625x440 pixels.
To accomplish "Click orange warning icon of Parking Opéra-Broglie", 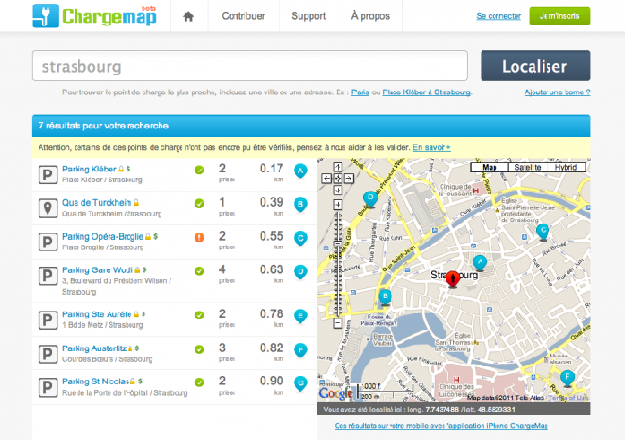I will point(199,237).
